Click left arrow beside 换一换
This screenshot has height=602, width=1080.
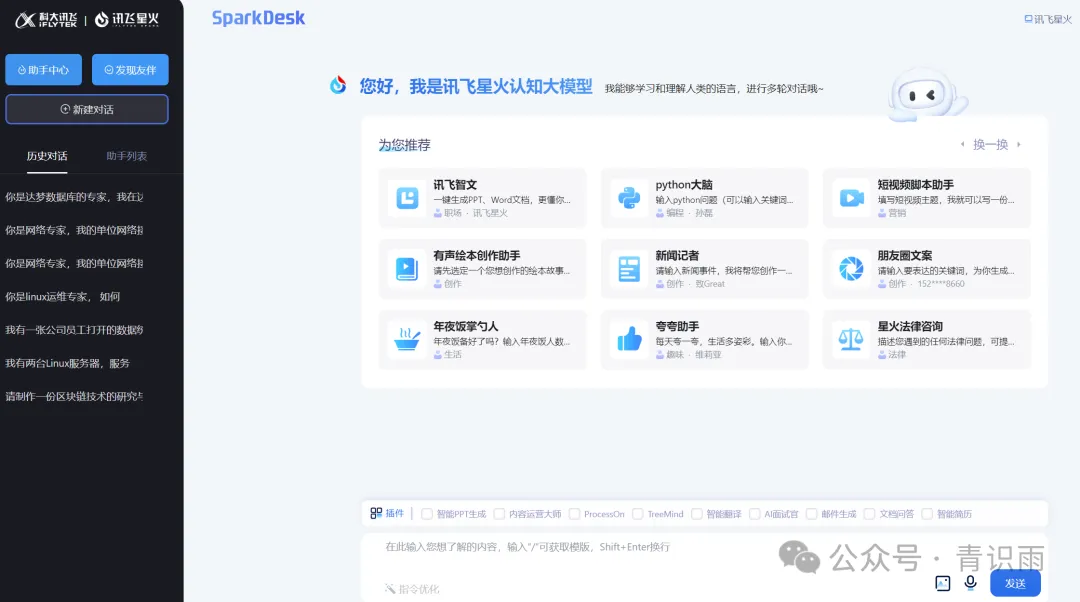(x=963, y=144)
